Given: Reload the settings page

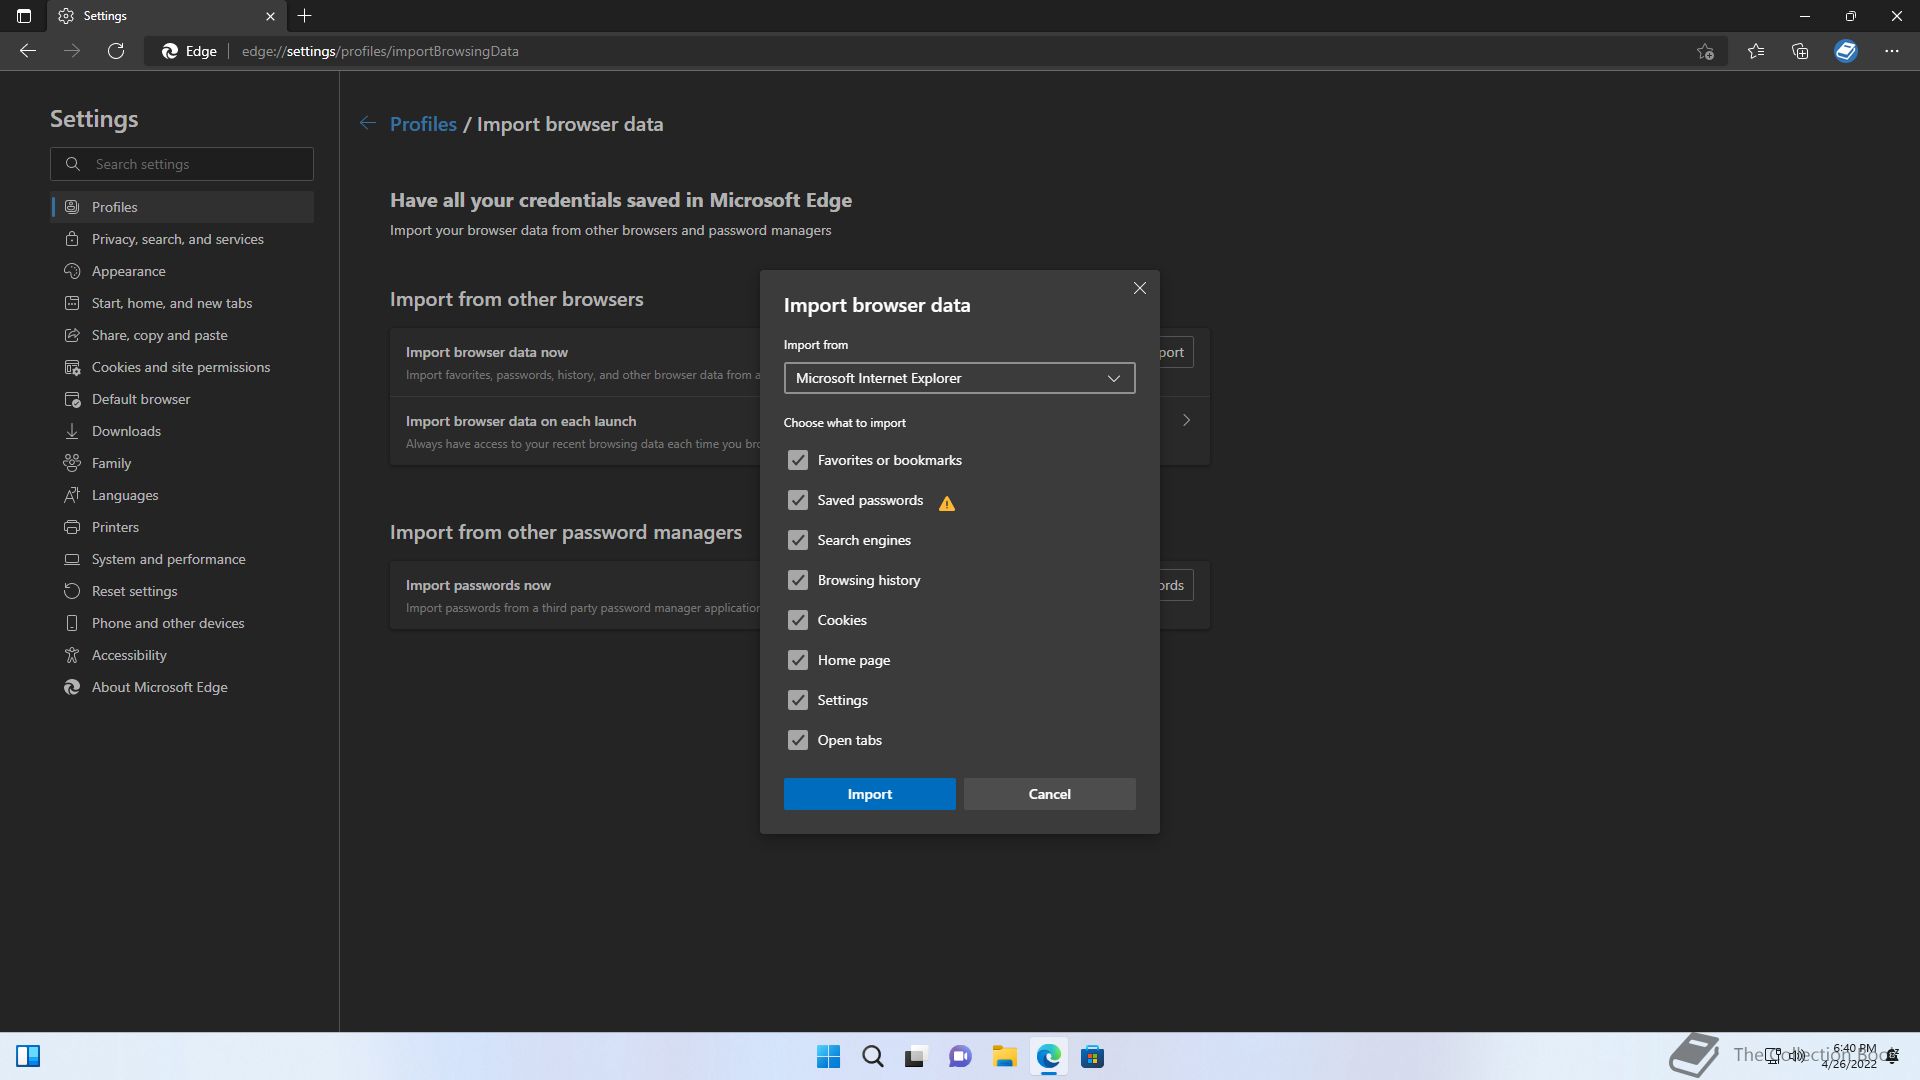Looking at the screenshot, I should click(x=116, y=51).
